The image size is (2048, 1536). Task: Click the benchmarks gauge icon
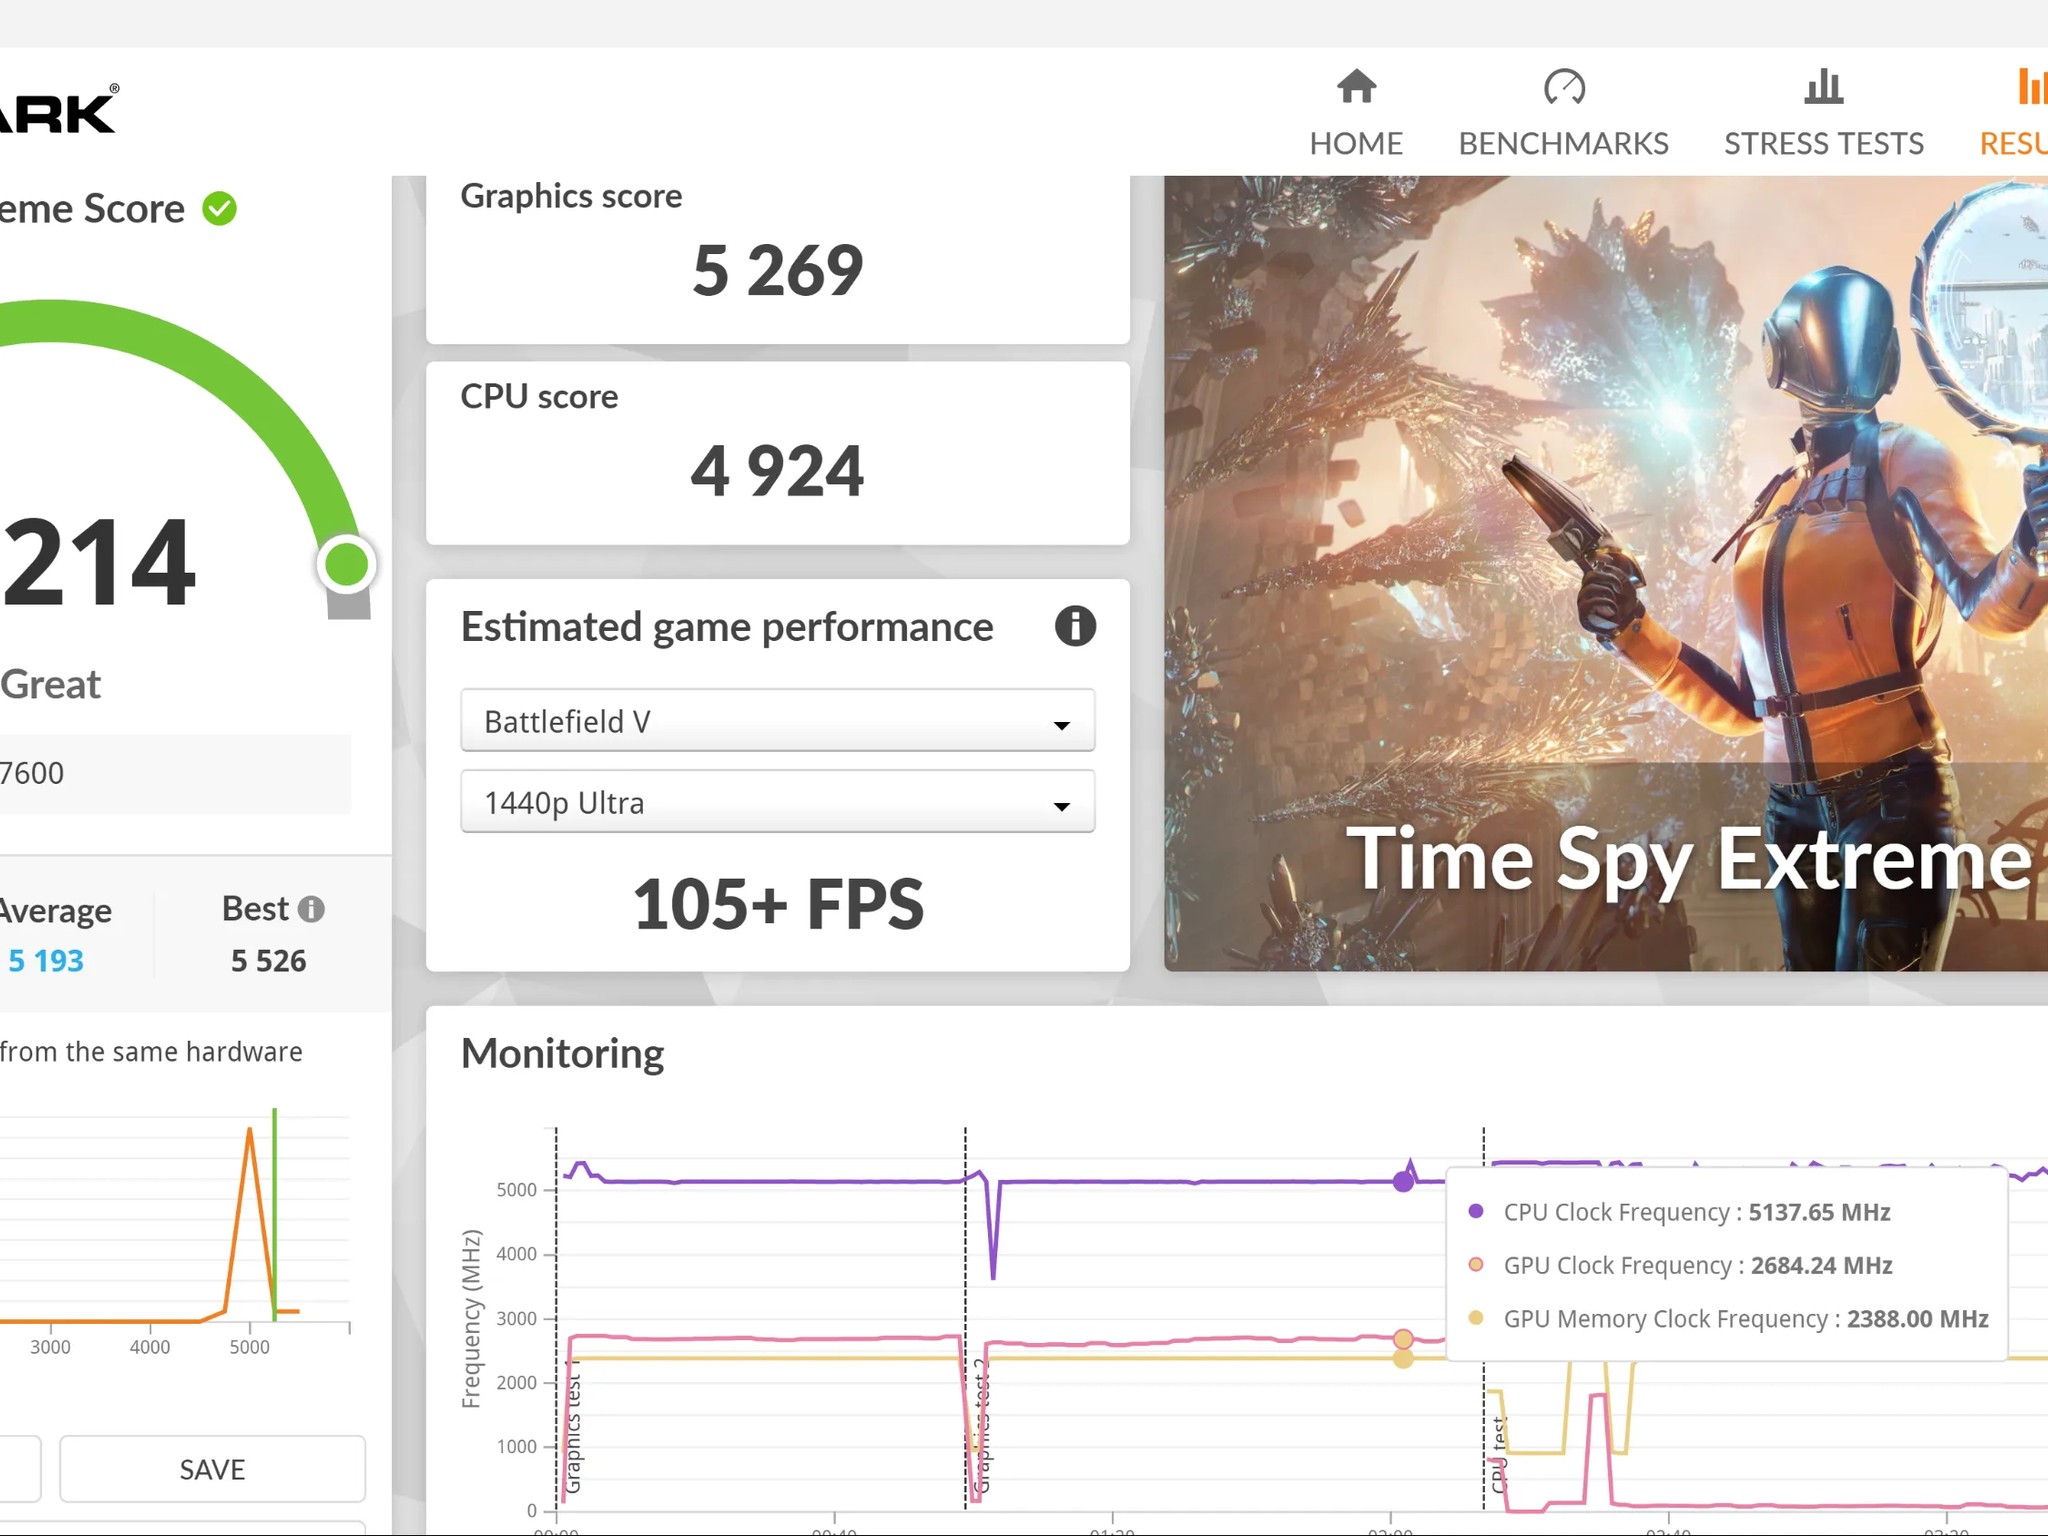[1564, 86]
